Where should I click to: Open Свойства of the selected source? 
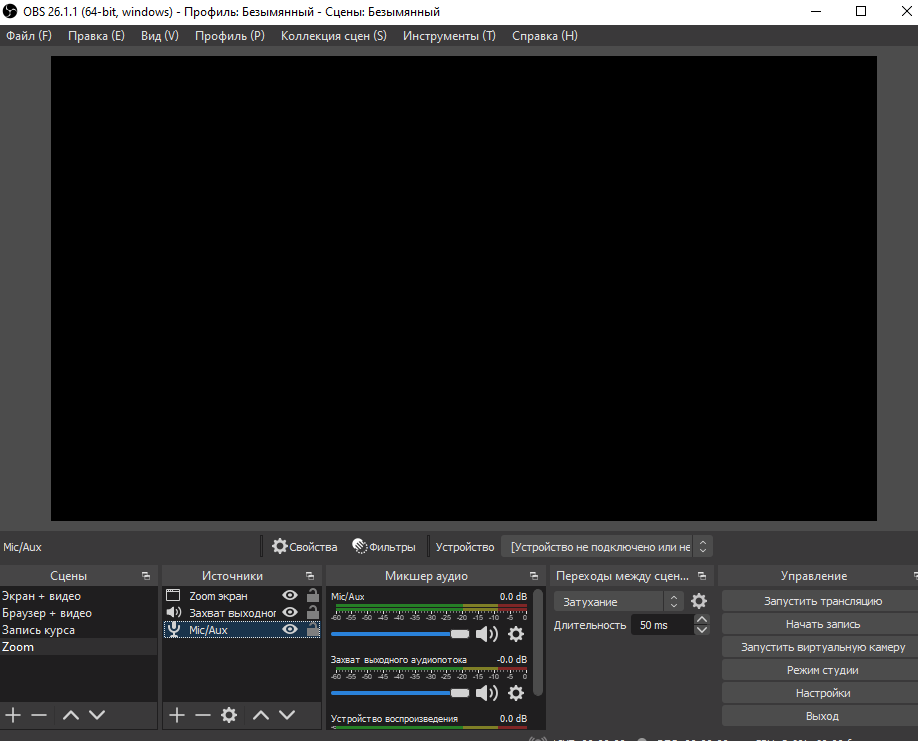(x=305, y=547)
